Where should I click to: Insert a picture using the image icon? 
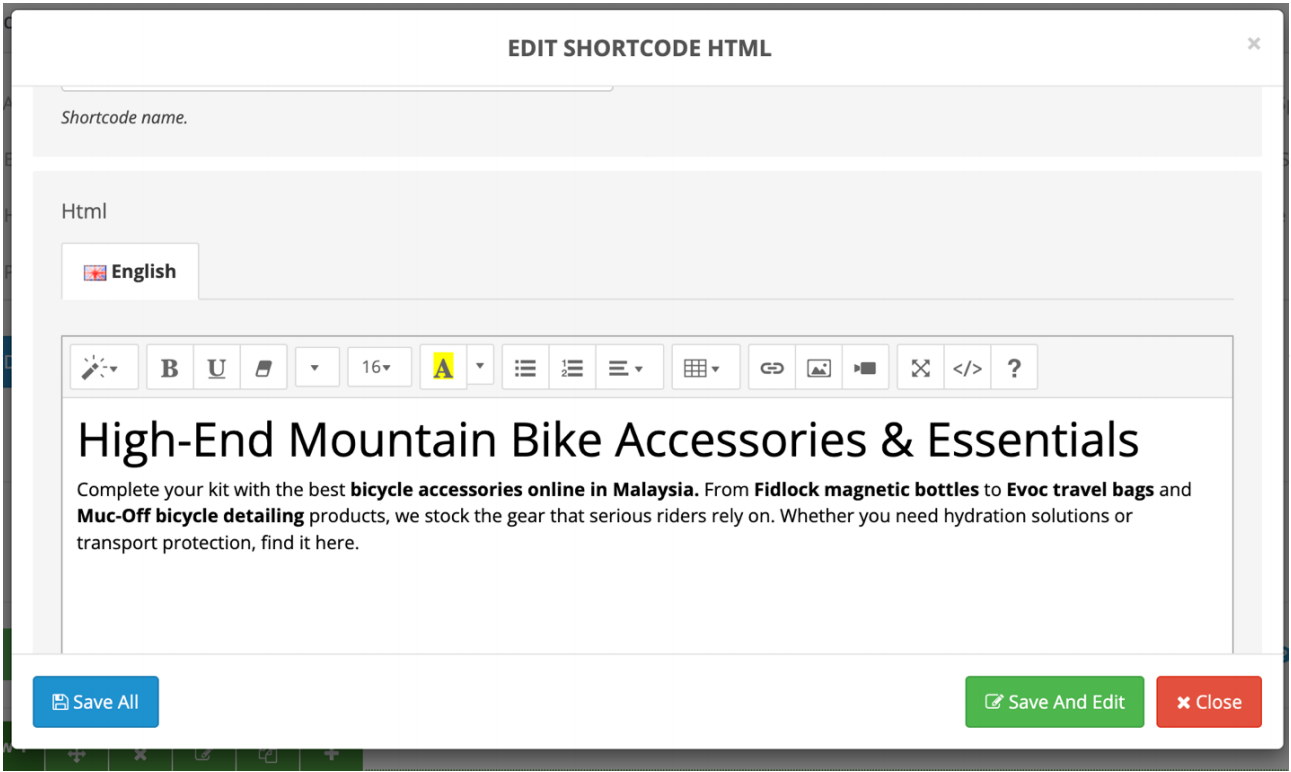tap(819, 368)
